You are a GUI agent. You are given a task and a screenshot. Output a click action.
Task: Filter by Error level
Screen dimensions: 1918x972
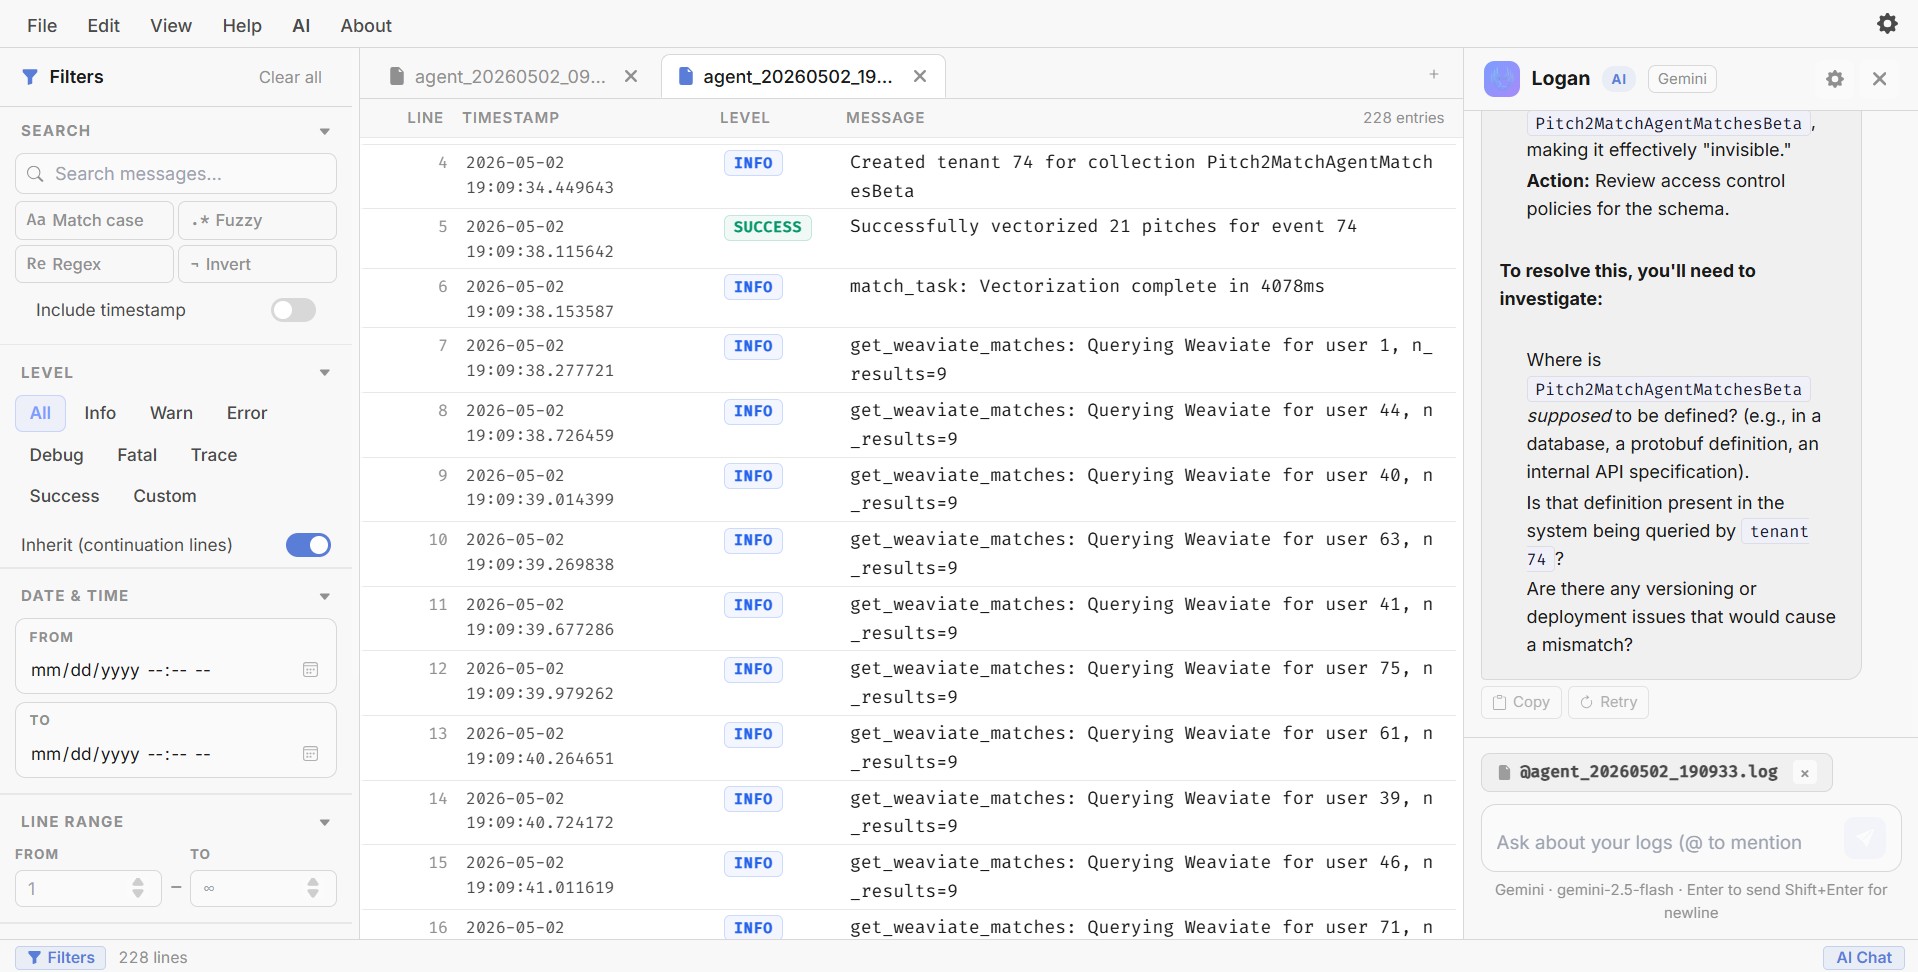click(247, 413)
